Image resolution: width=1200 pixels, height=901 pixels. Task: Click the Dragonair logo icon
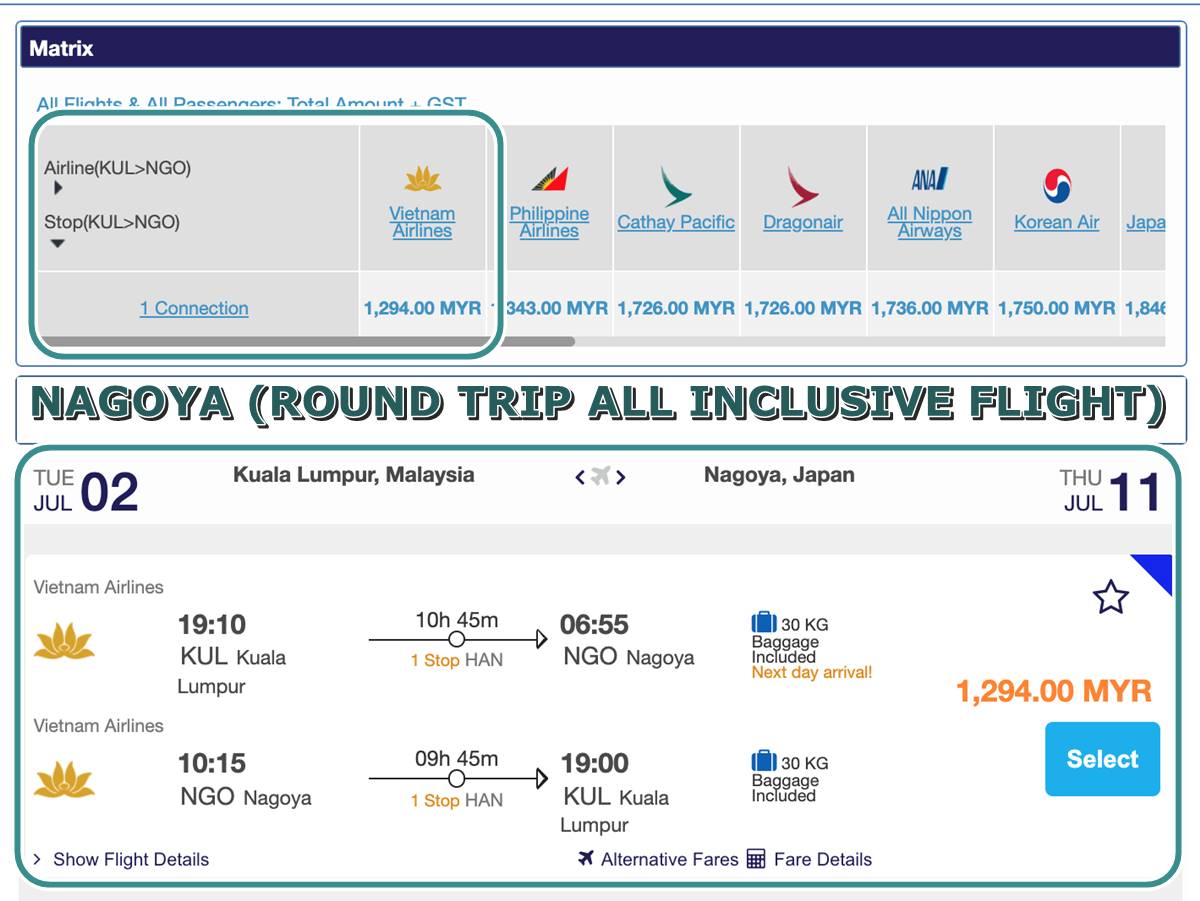(x=803, y=187)
